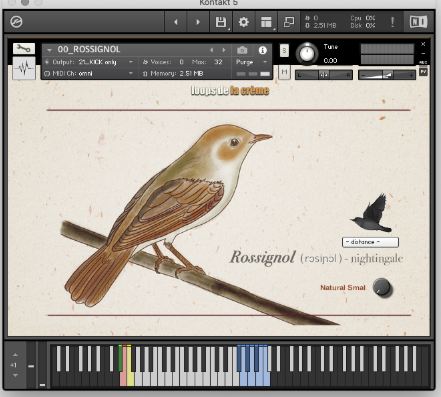Click the Kontakt logo icon
441x397 pixels.
(x=16, y=22)
